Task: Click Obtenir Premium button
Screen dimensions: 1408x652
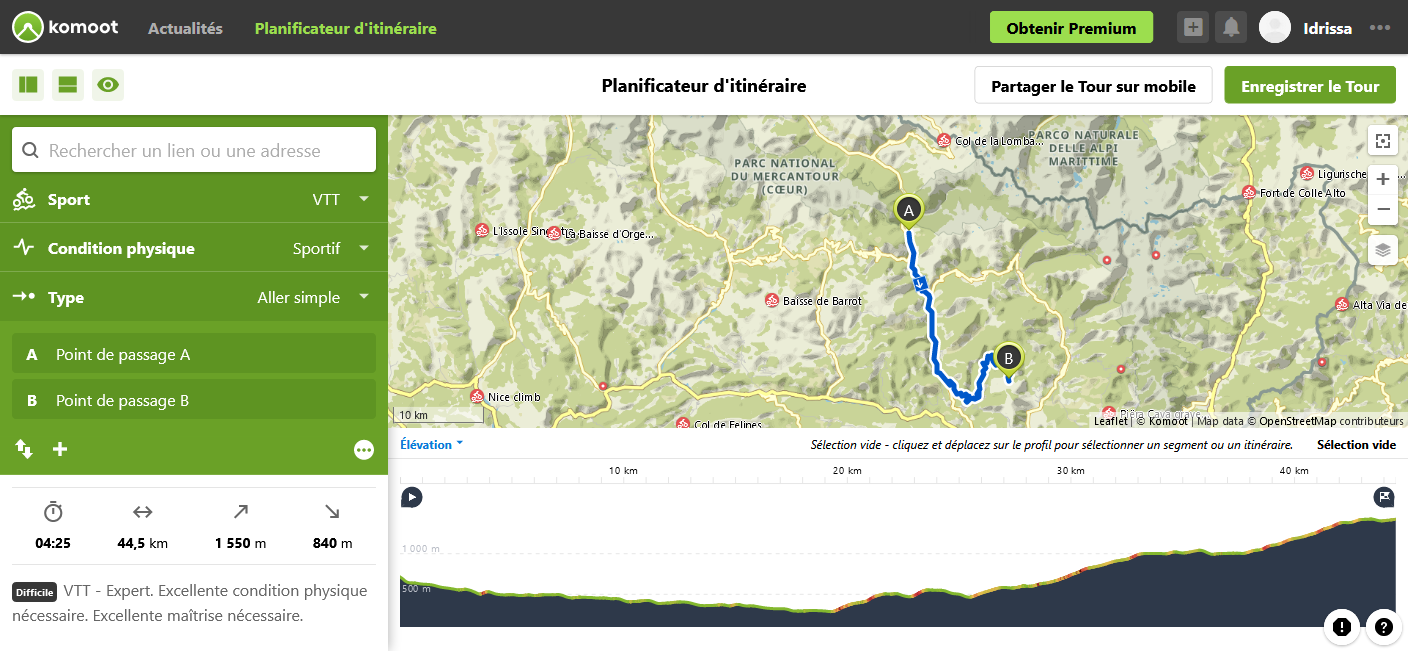Action: click(x=1071, y=28)
